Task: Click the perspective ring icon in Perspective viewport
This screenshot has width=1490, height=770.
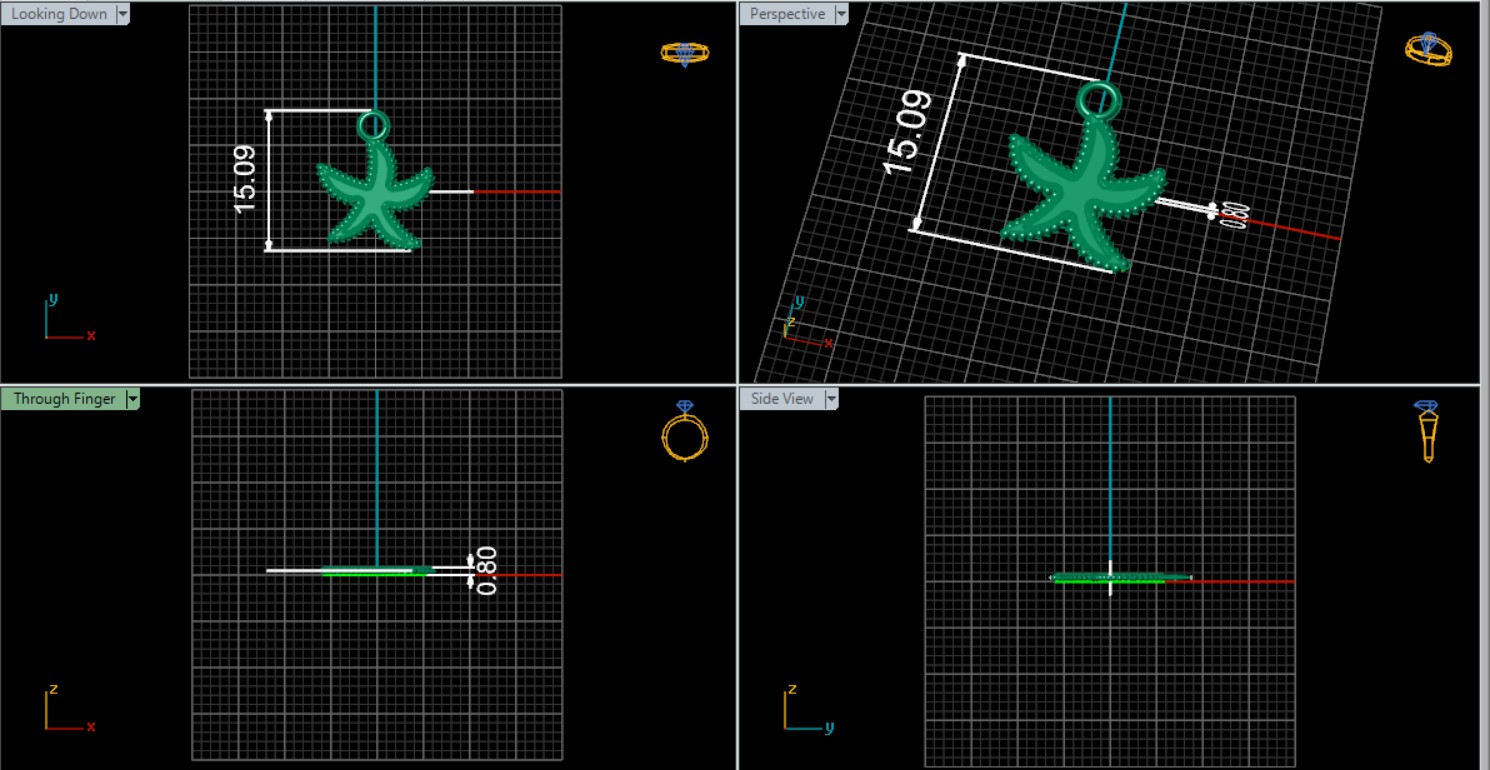Action: click(1428, 48)
